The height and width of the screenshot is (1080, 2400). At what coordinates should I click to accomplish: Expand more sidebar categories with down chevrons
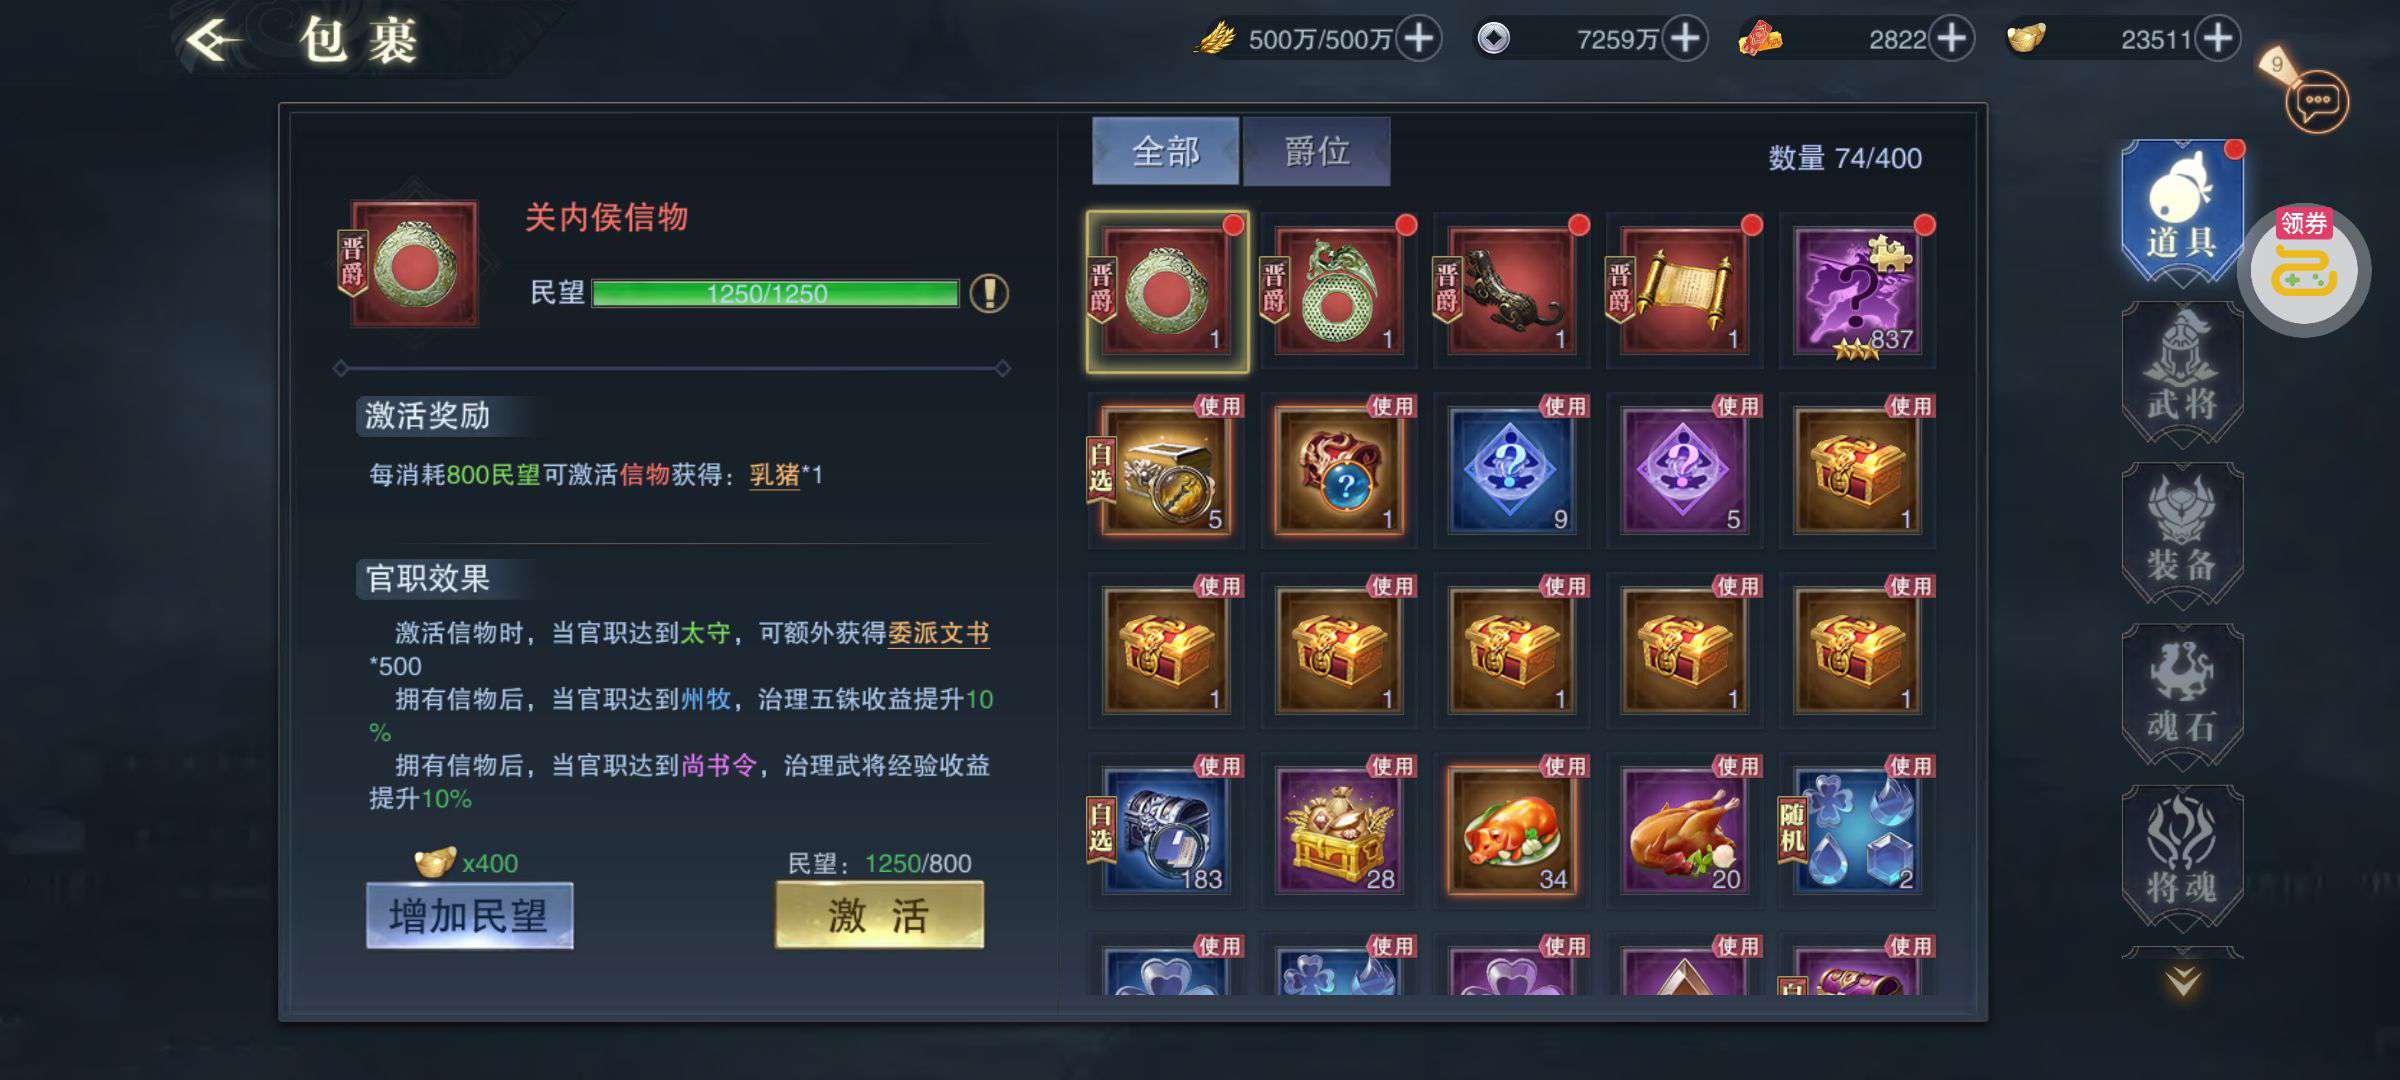[x=2183, y=980]
